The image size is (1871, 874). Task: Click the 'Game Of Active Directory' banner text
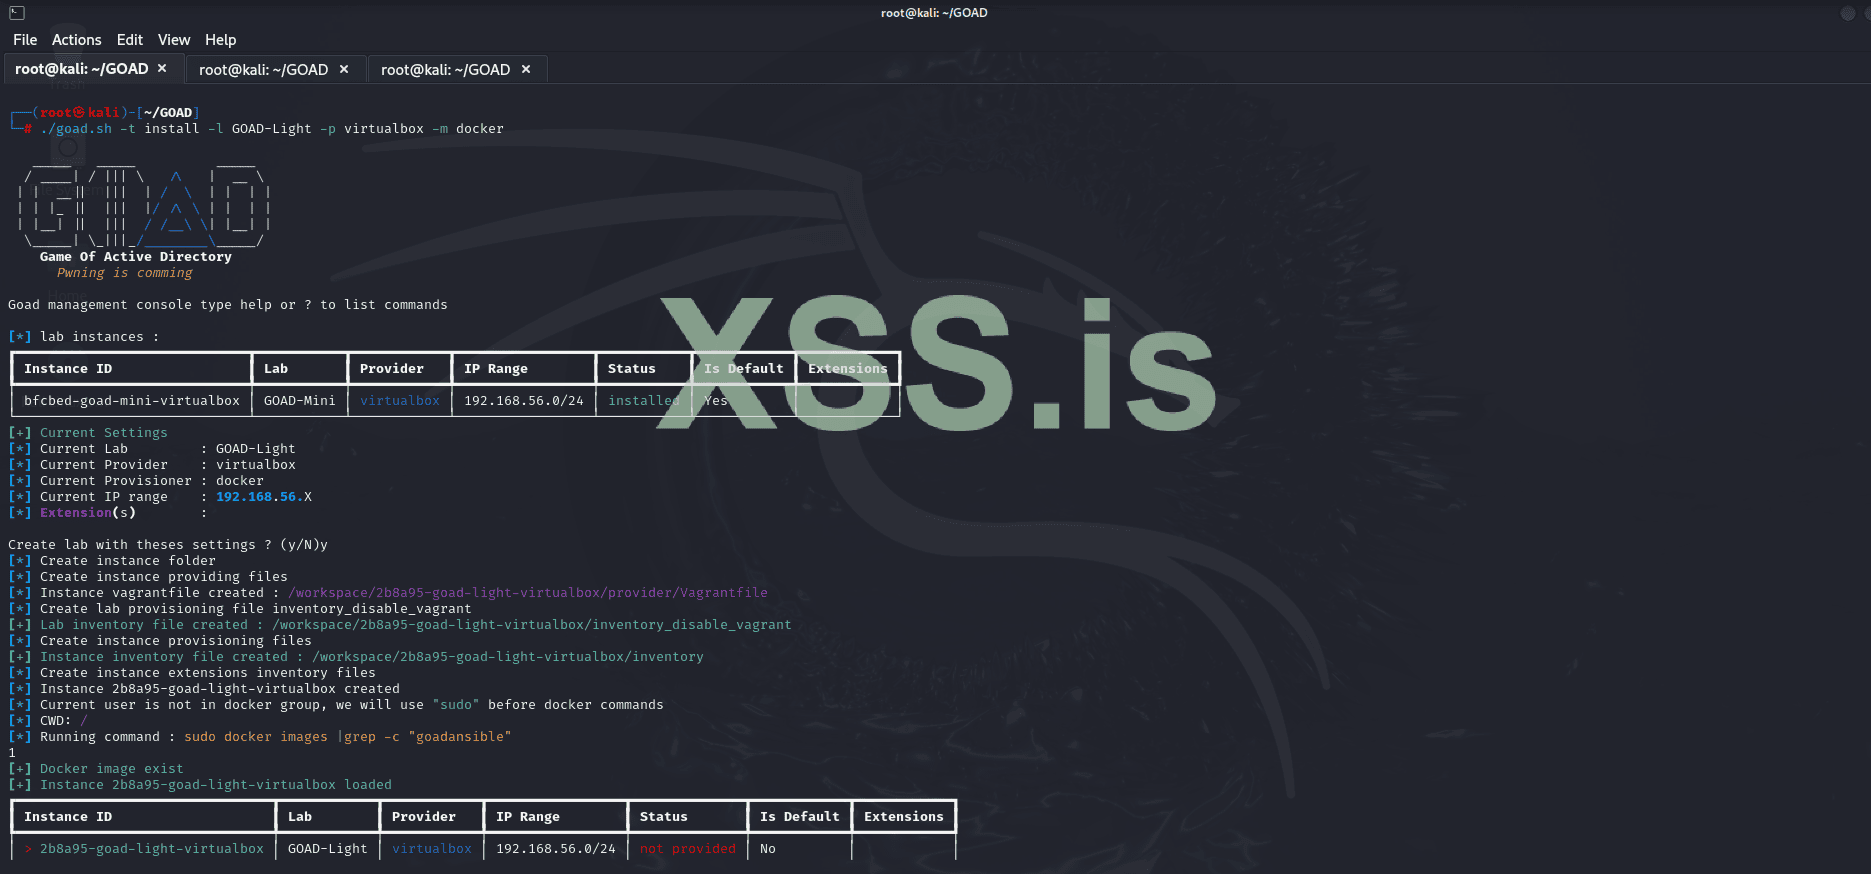click(136, 257)
